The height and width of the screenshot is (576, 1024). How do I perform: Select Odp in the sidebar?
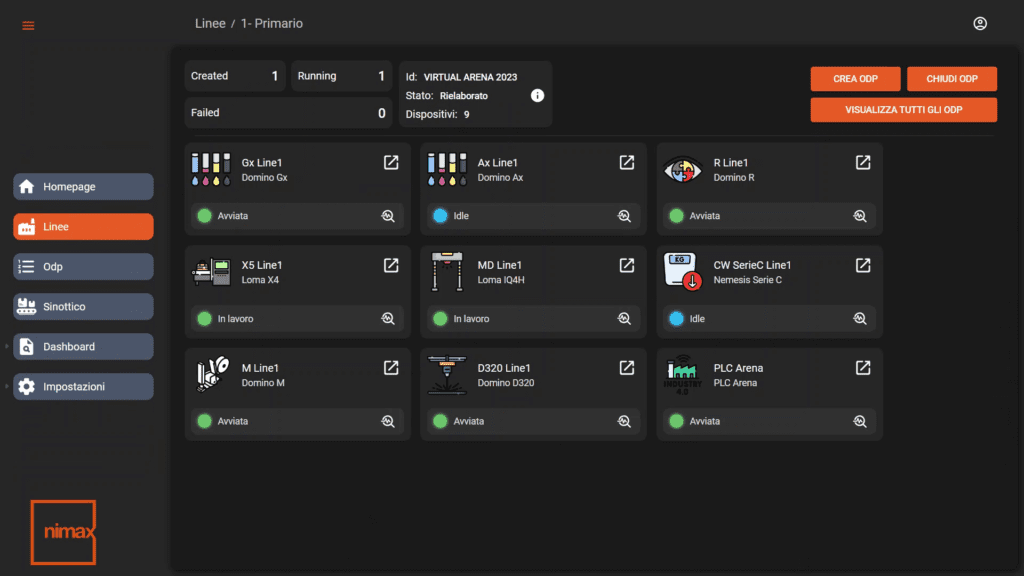pyautogui.click(x=84, y=266)
